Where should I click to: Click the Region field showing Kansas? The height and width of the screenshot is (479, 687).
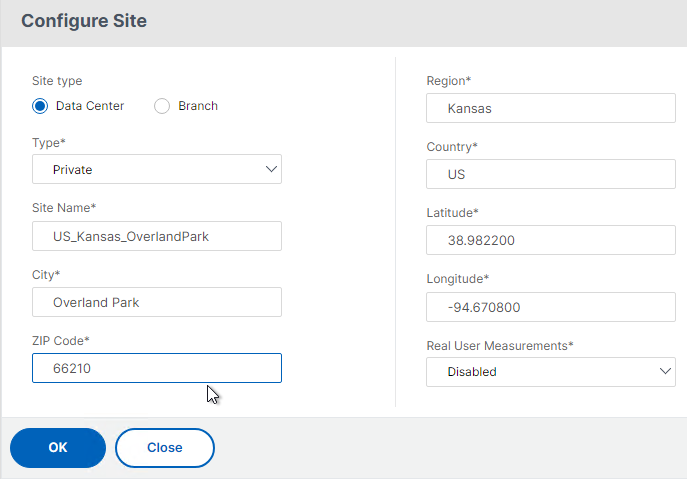pos(551,108)
